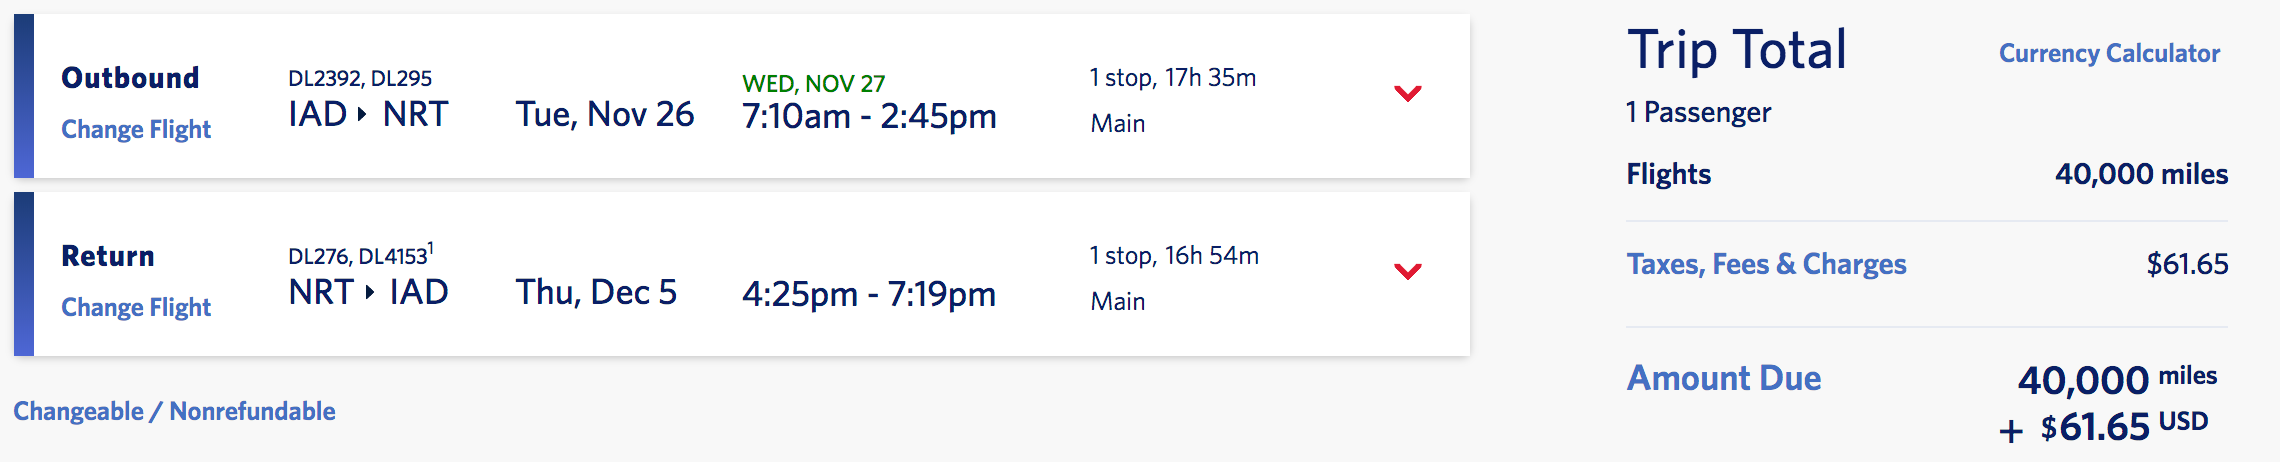Click the Trip Total heading
Image resolution: width=2280 pixels, height=462 pixels.
click(x=1737, y=50)
